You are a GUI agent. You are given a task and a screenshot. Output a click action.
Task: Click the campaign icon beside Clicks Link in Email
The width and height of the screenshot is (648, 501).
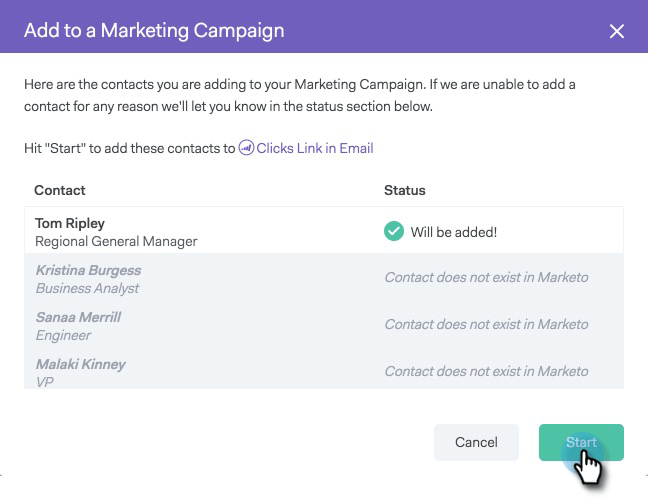246,148
